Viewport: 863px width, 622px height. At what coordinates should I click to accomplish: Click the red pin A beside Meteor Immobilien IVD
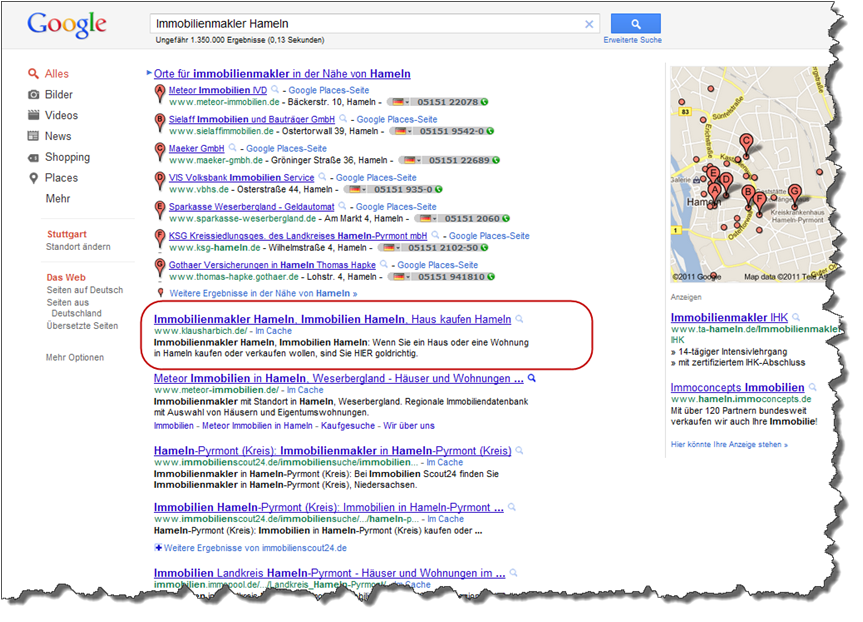coord(160,94)
